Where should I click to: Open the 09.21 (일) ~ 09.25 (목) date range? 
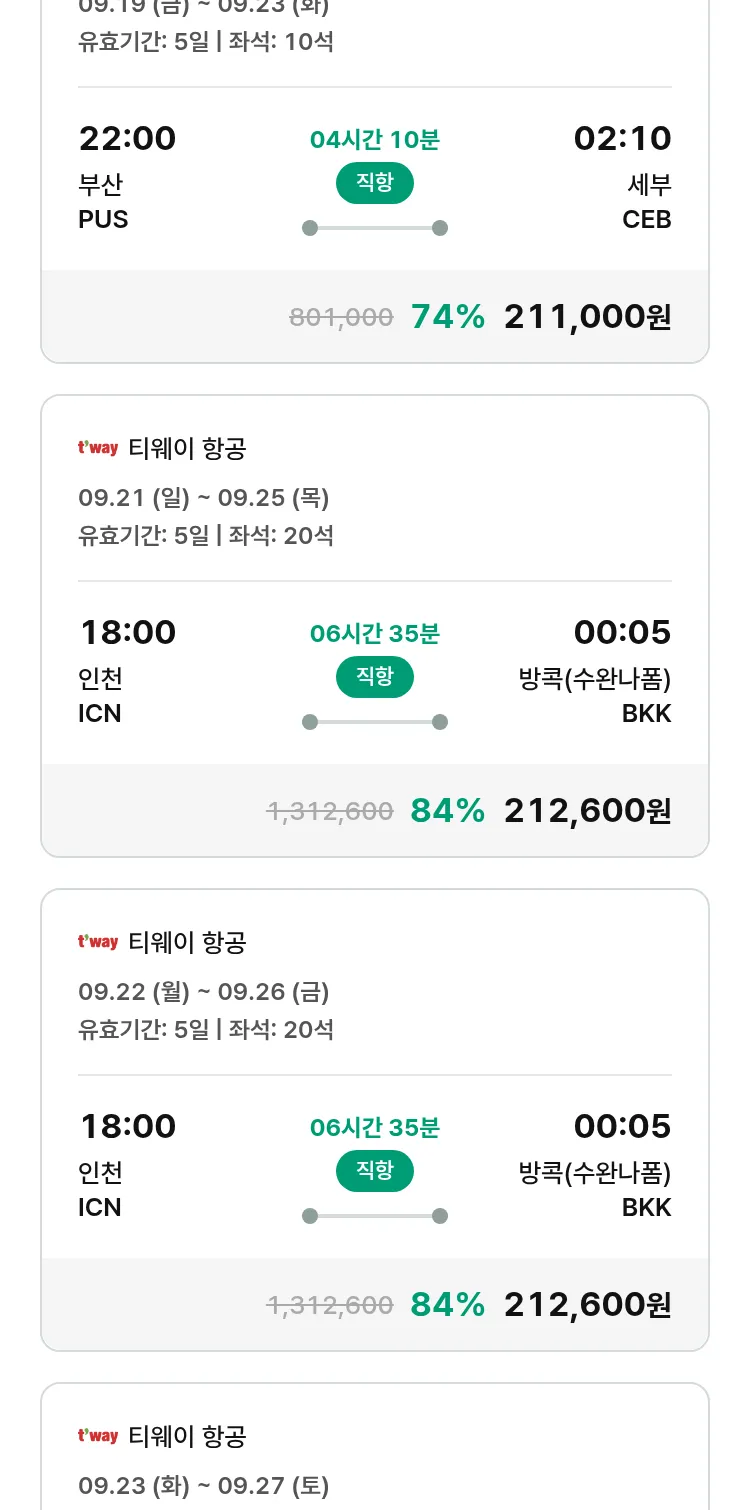click(204, 498)
